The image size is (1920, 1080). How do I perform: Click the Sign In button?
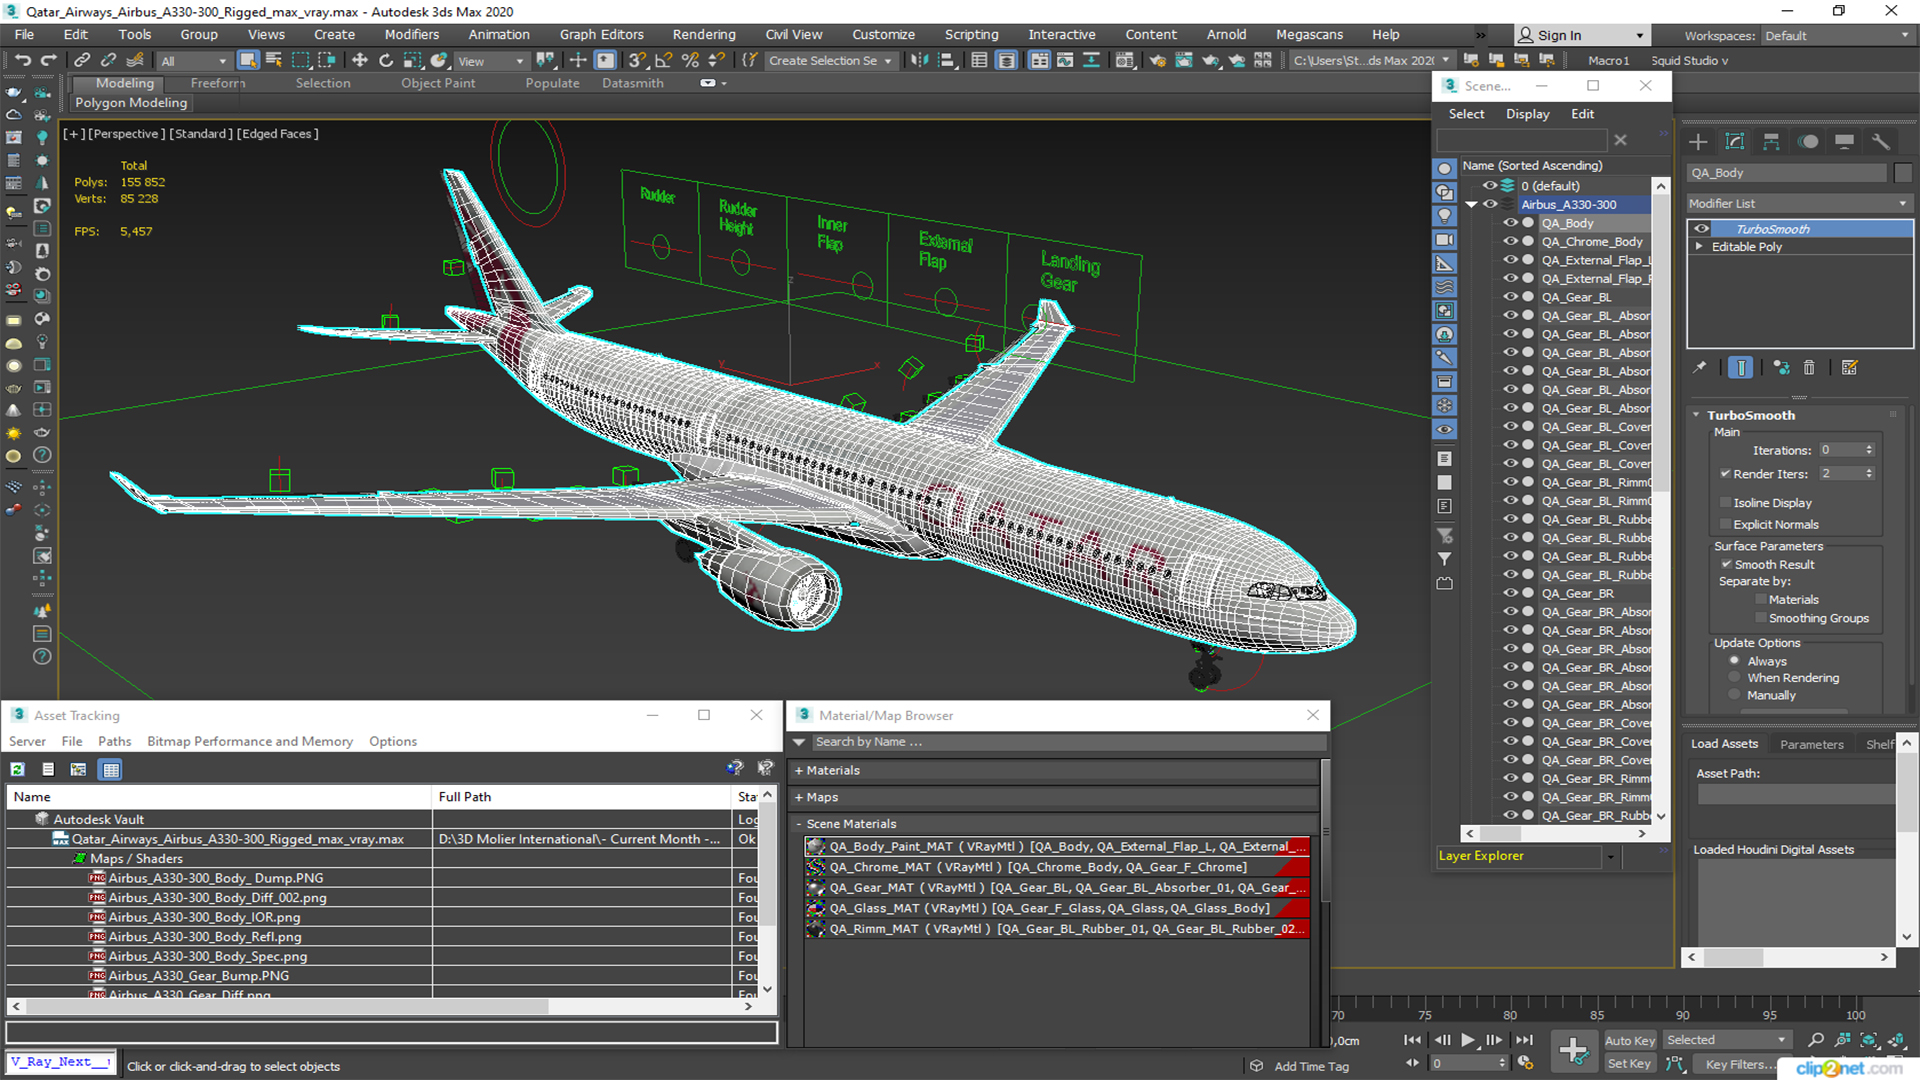(x=1581, y=36)
